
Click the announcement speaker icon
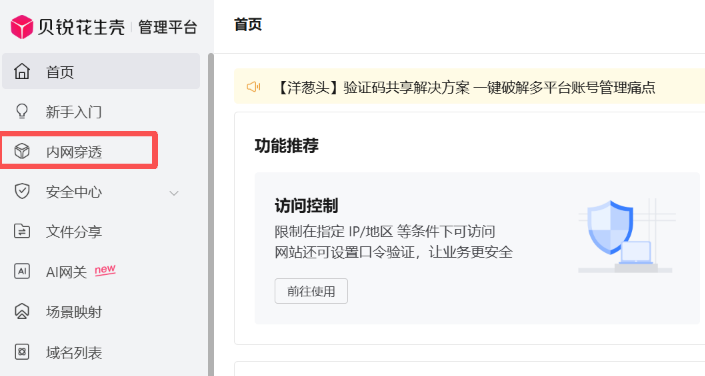(x=254, y=86)
